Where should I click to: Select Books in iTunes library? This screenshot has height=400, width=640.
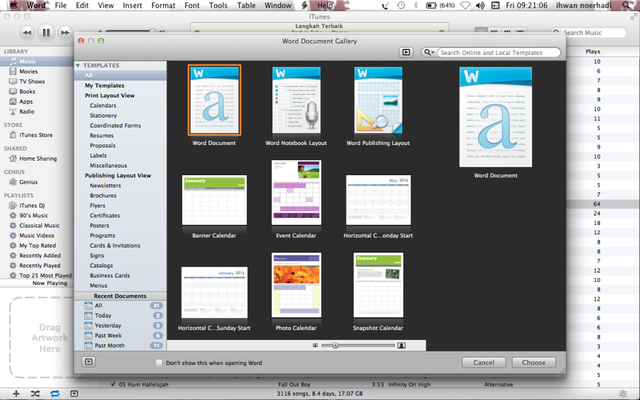pos(27,91)
